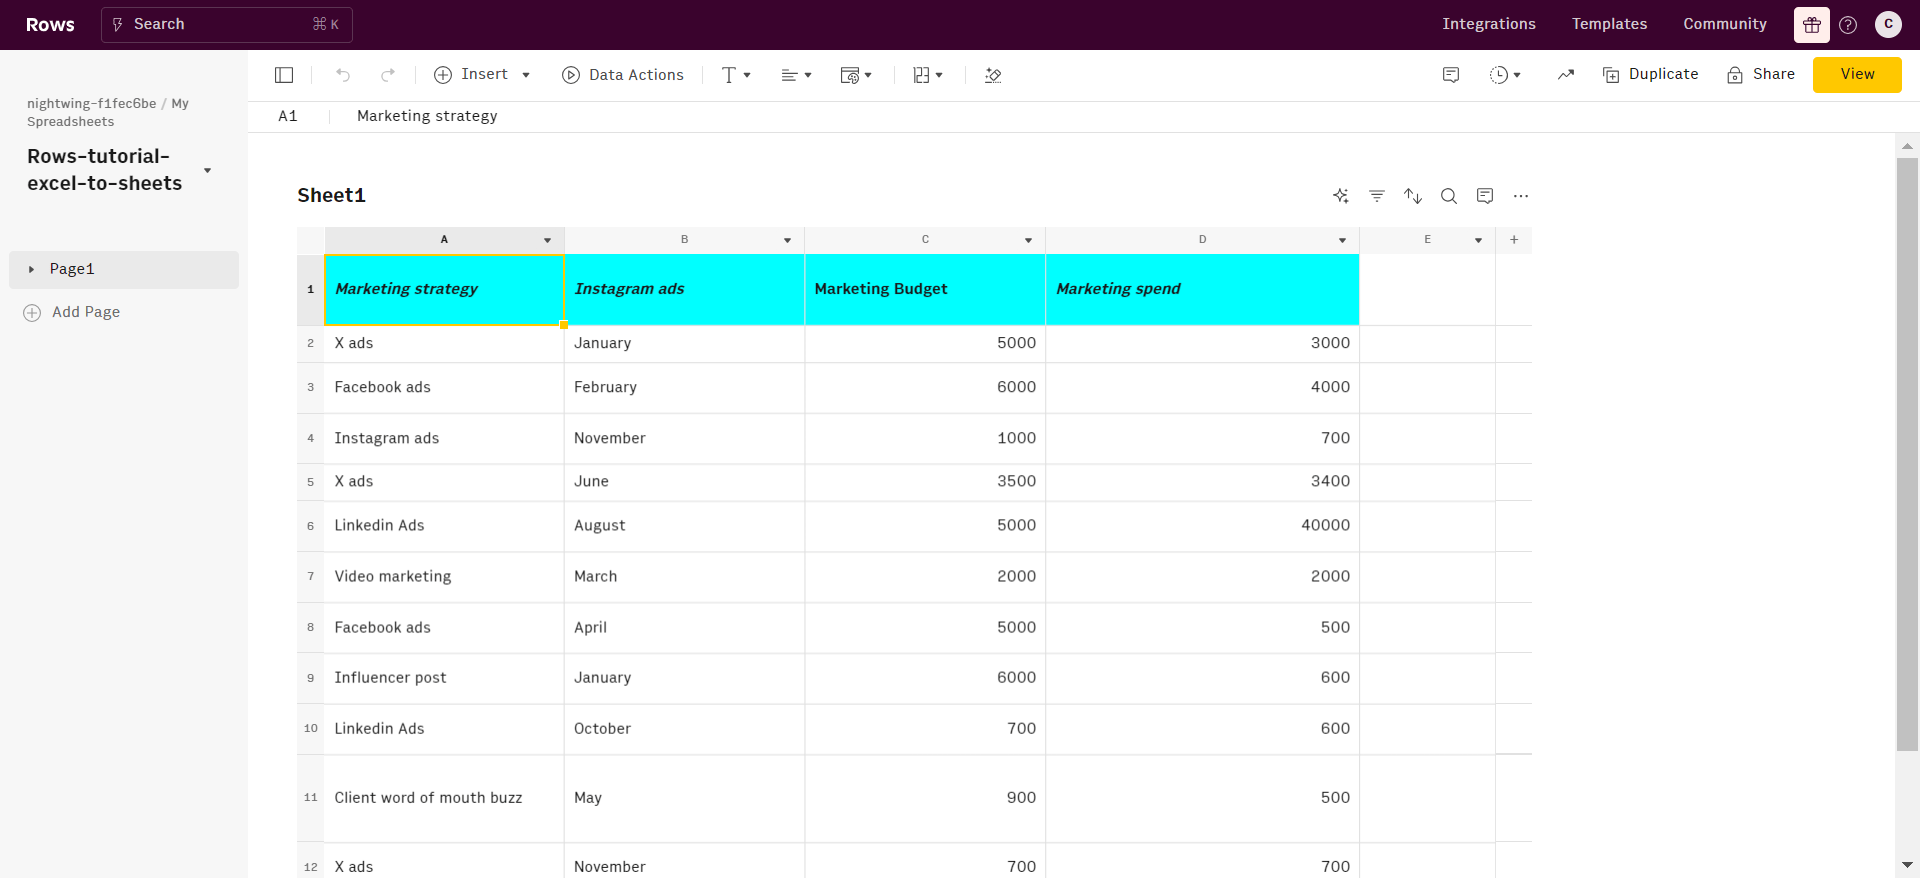Click the undo arrow
The image size is (1920, 878).
[x=343, y=75]
